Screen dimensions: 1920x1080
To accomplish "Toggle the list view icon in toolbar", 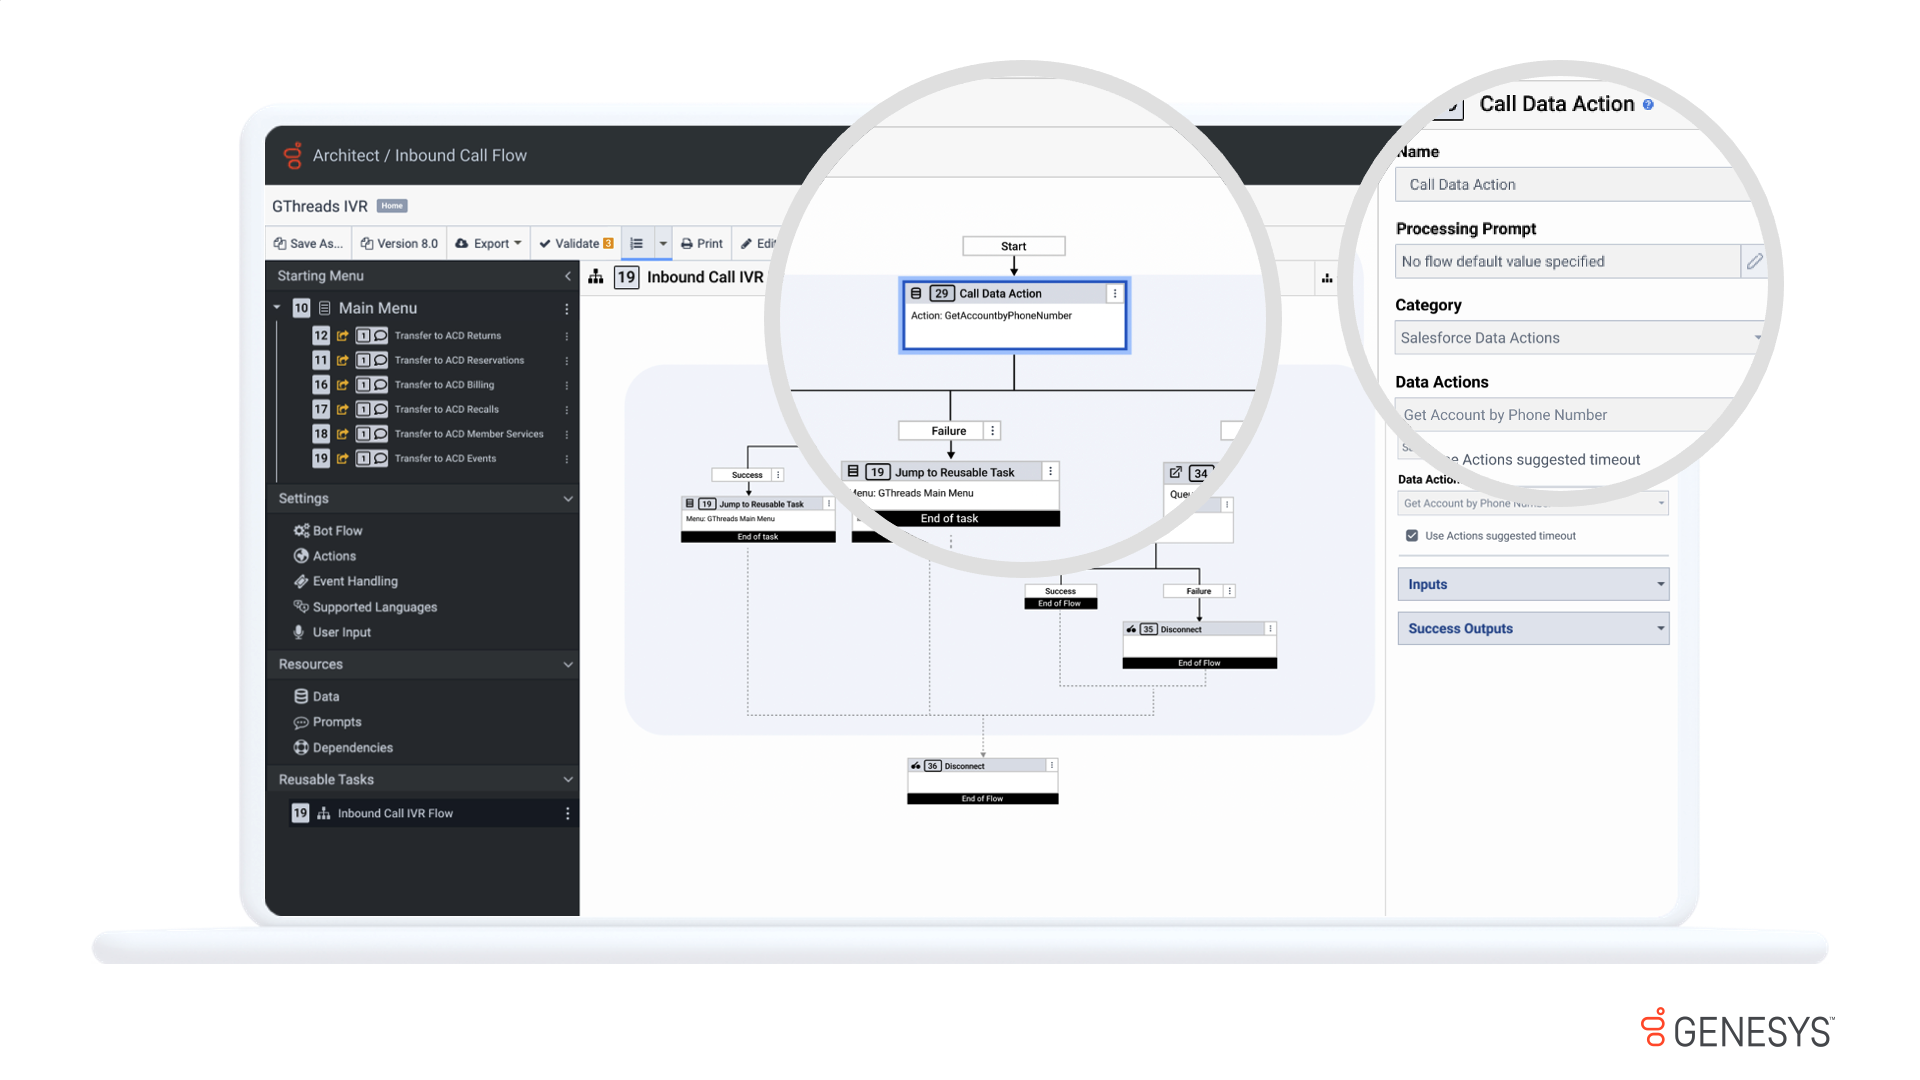I will click(637, 243).
